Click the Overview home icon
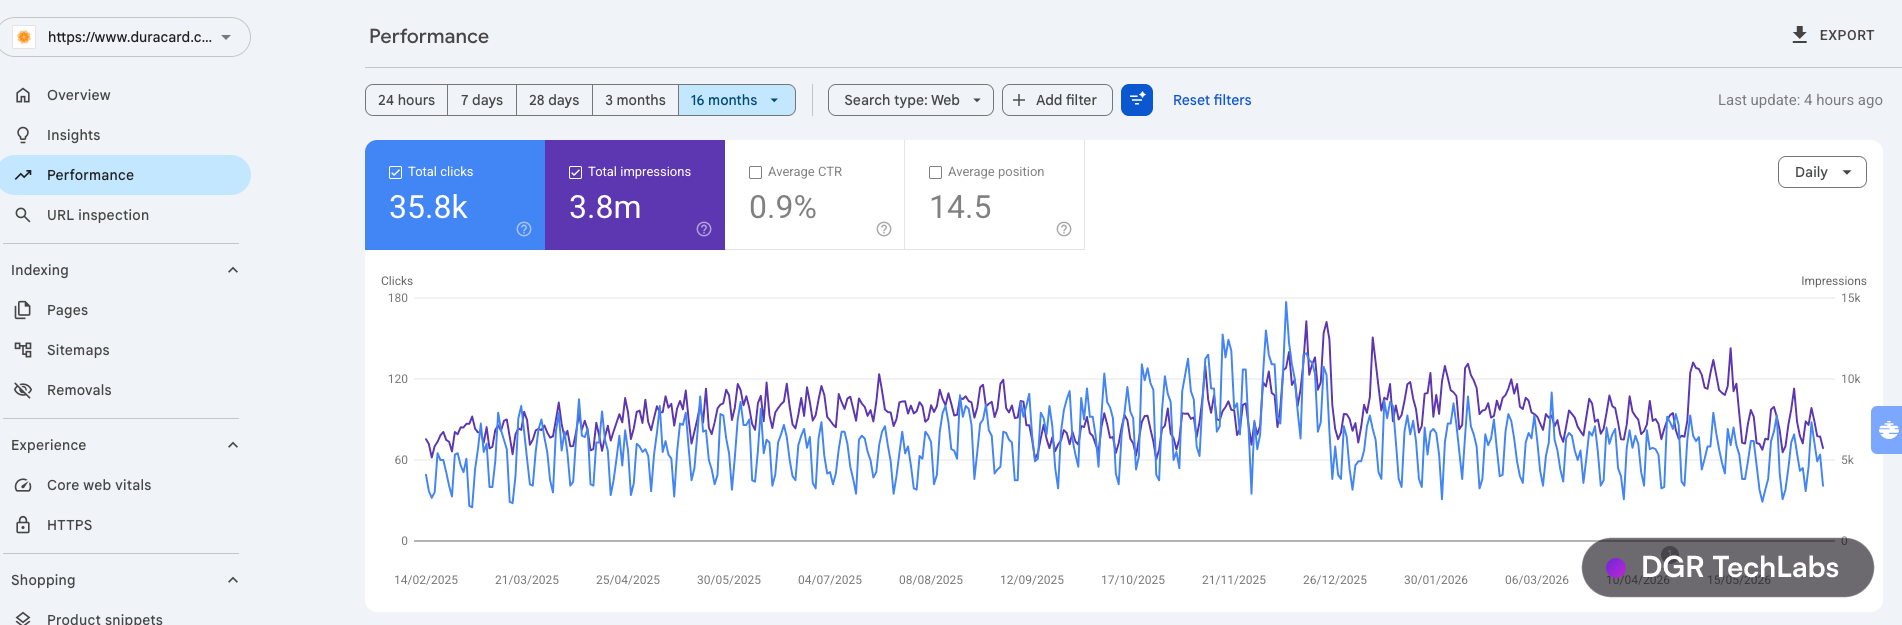The width and height of the screenshot is (1902, 625). (23, 95)
